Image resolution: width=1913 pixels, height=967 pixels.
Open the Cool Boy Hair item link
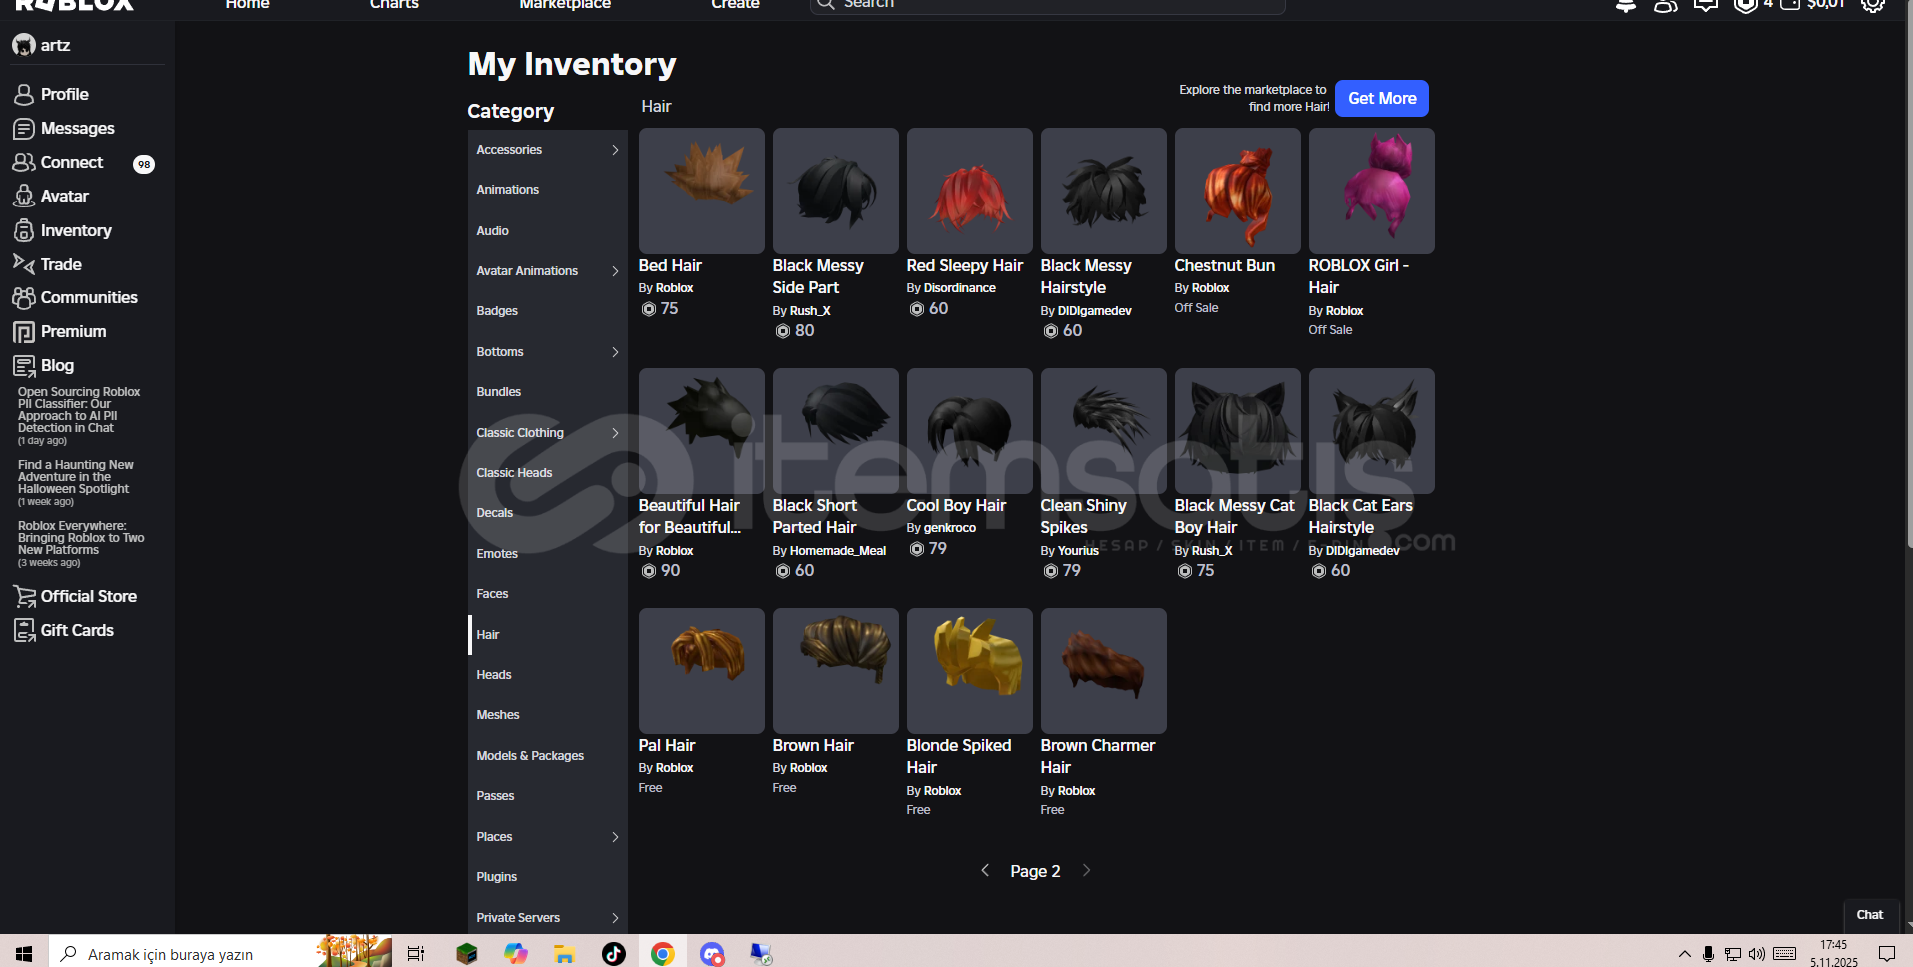click(x=956, y=505)
